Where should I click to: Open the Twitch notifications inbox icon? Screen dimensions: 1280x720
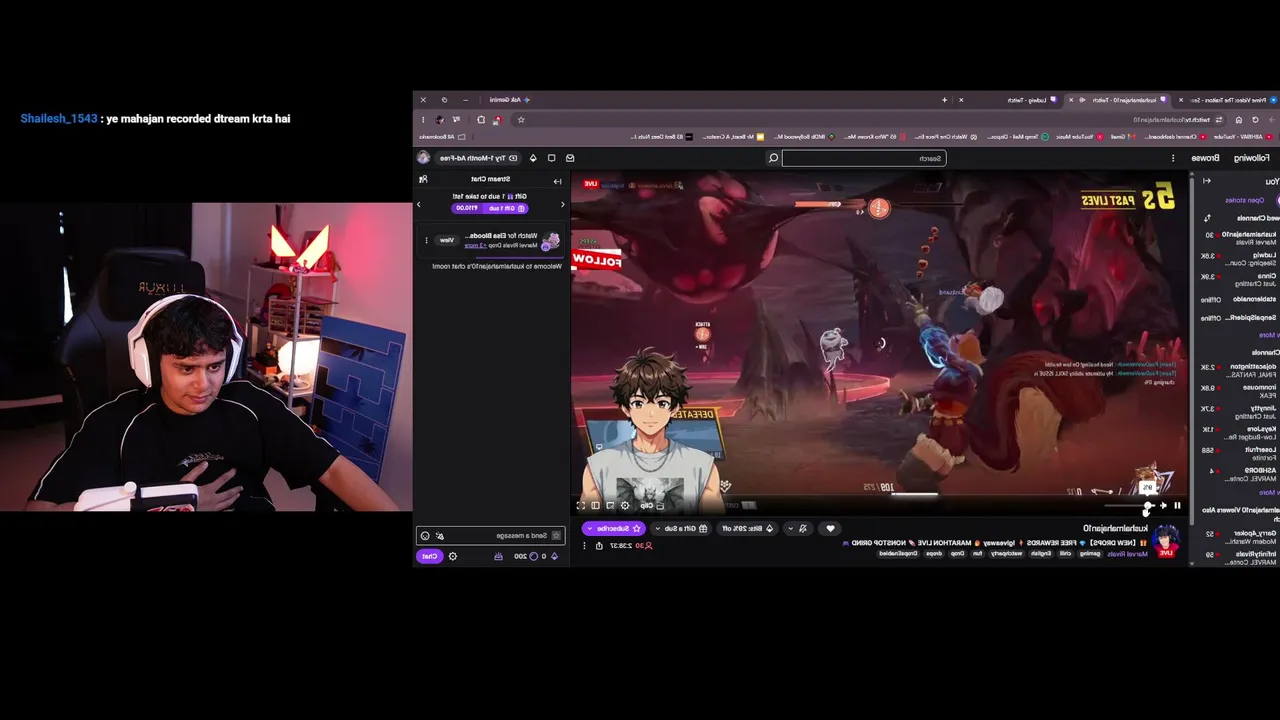570,158
